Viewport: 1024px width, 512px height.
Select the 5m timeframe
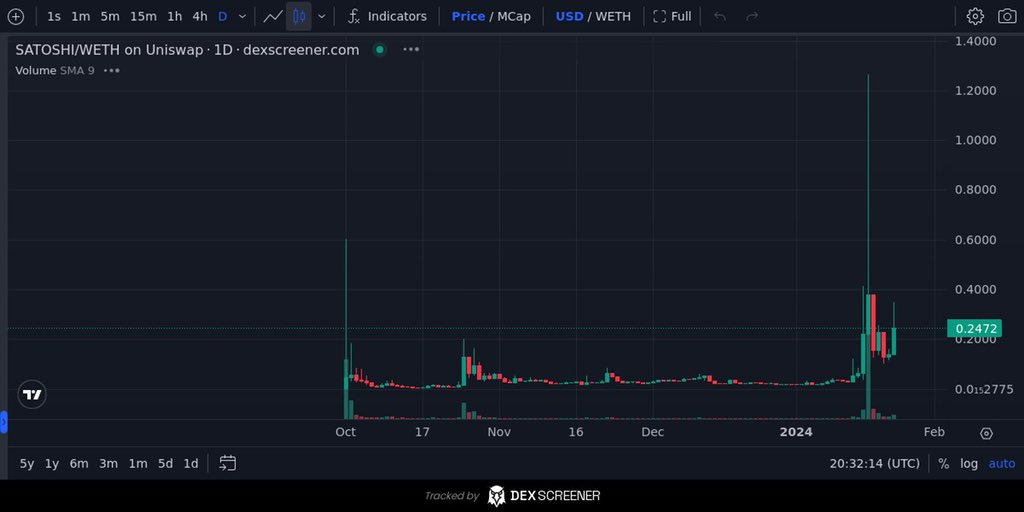coord(110,16)
